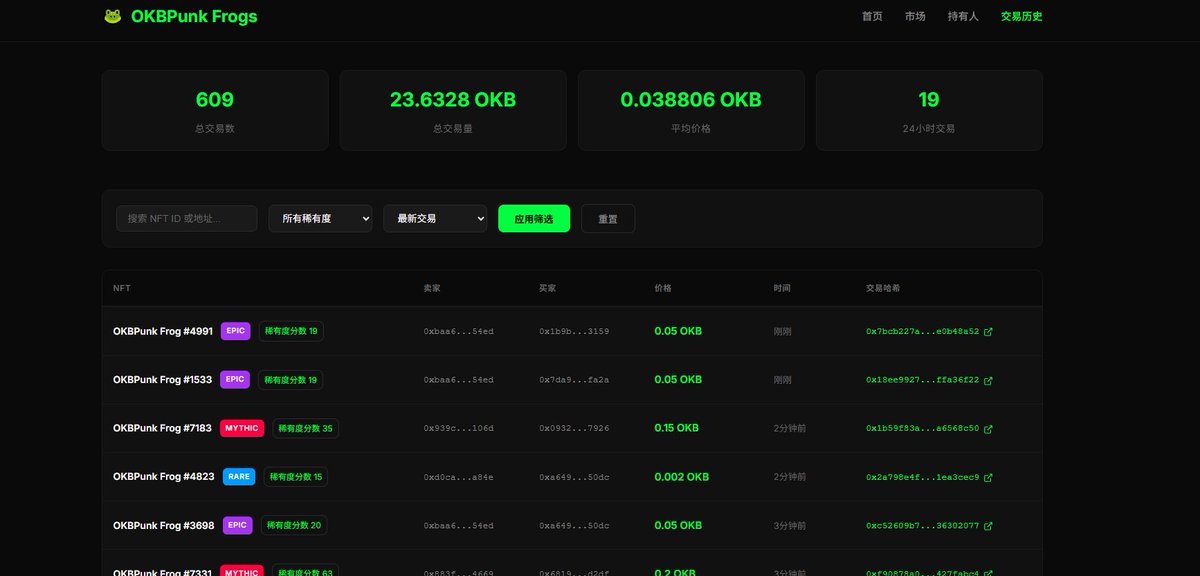This screenshot has width=1200, height=576.
Task: Open external link icon for hash 0x2a798e4f...1ea3cec9
Action: tap(989, 477)
